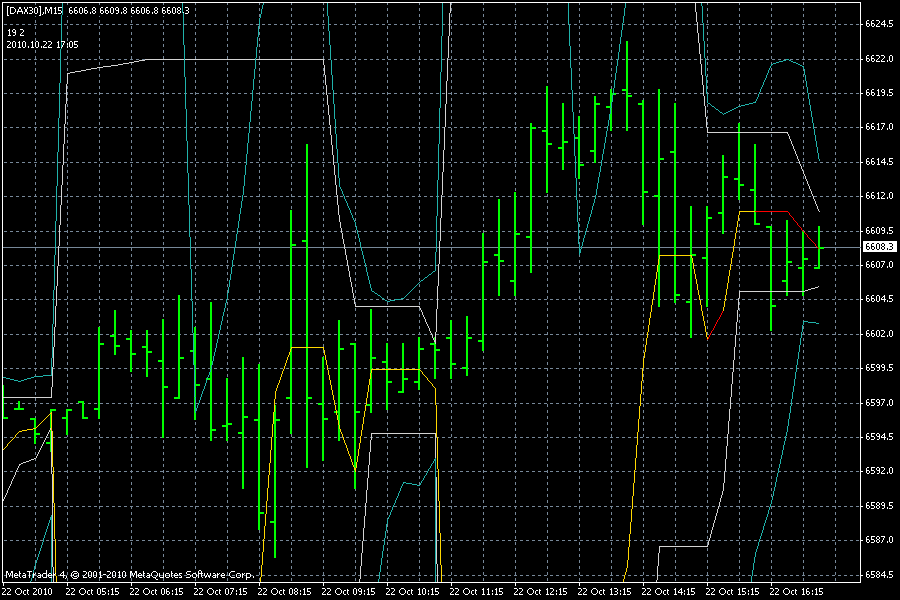This screenshot has width=900, height=600.
Task: Click time axis label '22 Oct 06:15'
Action: [x=157, y=591]
